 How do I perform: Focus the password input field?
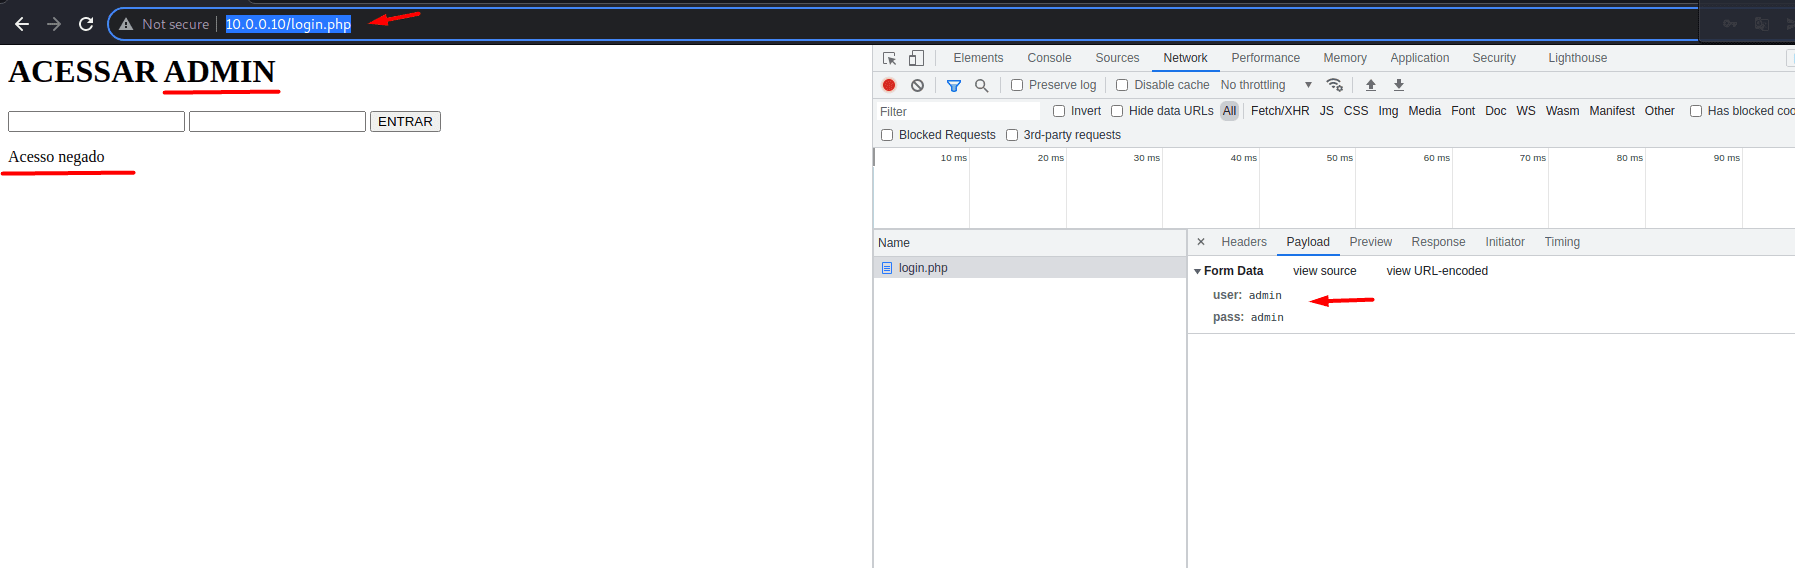277,121
